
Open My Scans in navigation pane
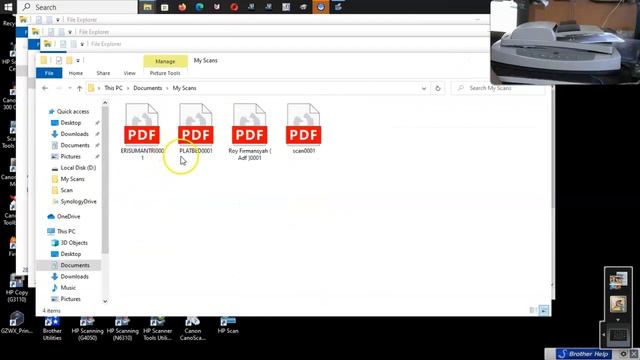[x=72, y=179]
